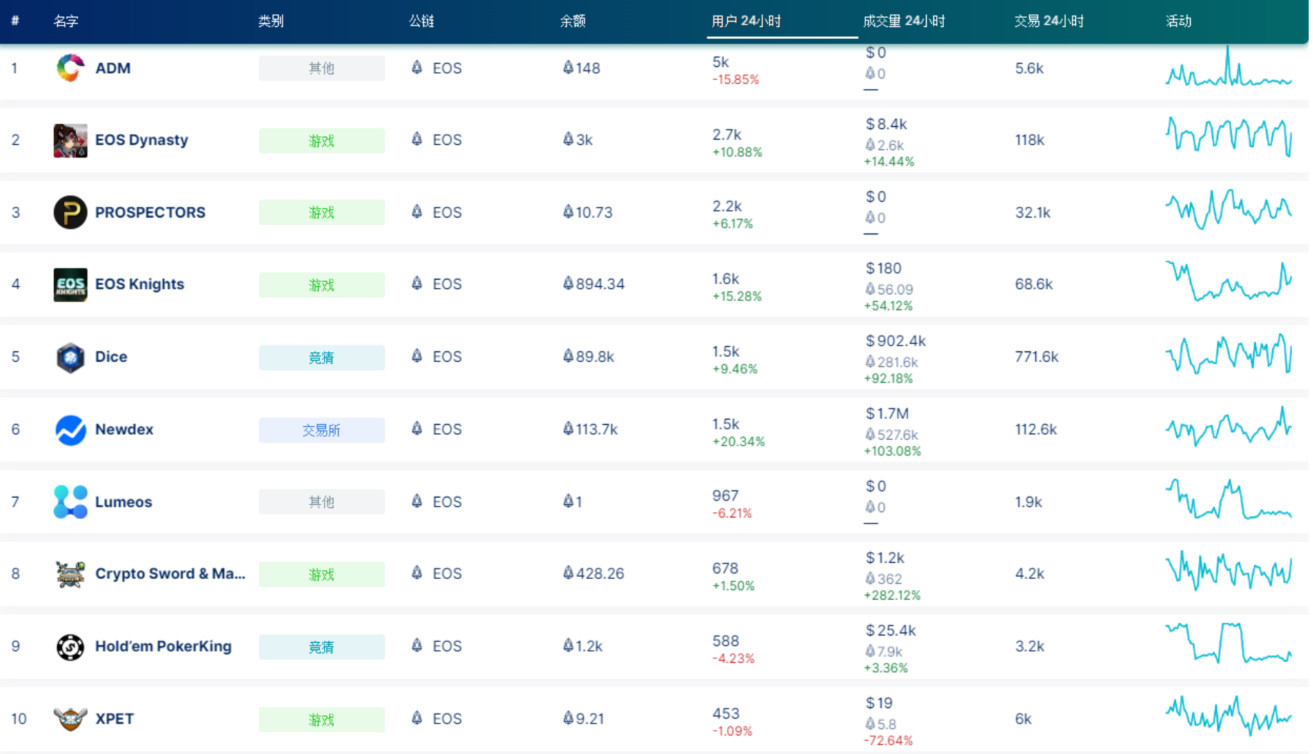This screenshot has height=754, width=1313.
Task: Open the PROSPECTORS dapp link
Action: [150, 212]
